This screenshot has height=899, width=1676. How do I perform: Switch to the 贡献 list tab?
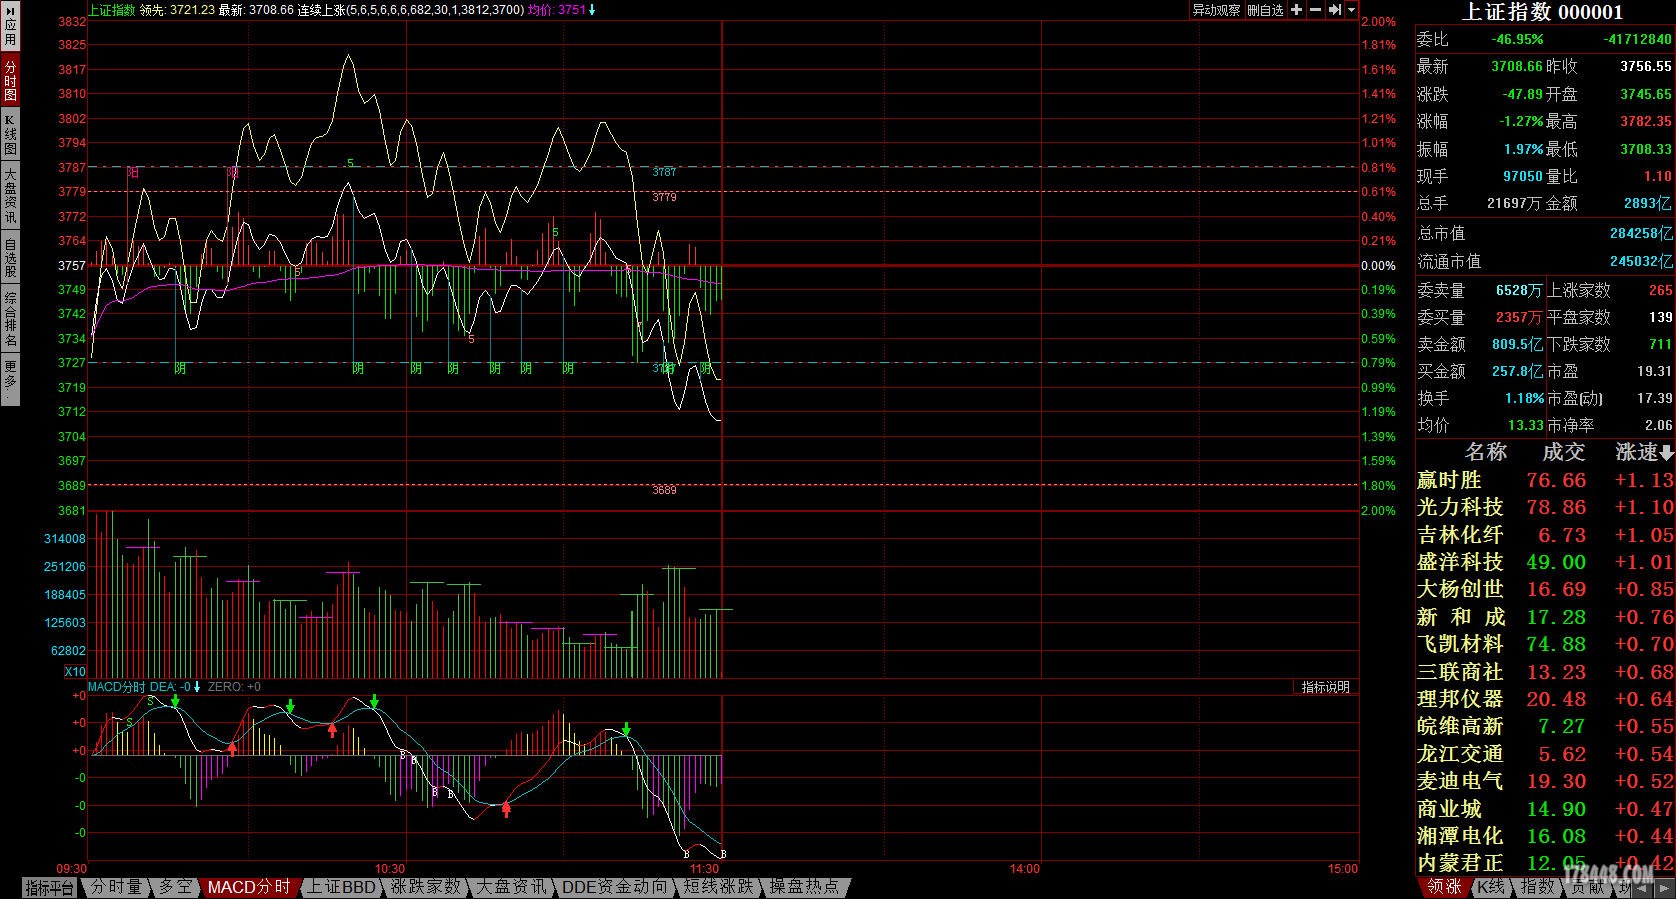(x=1588, y=888)
